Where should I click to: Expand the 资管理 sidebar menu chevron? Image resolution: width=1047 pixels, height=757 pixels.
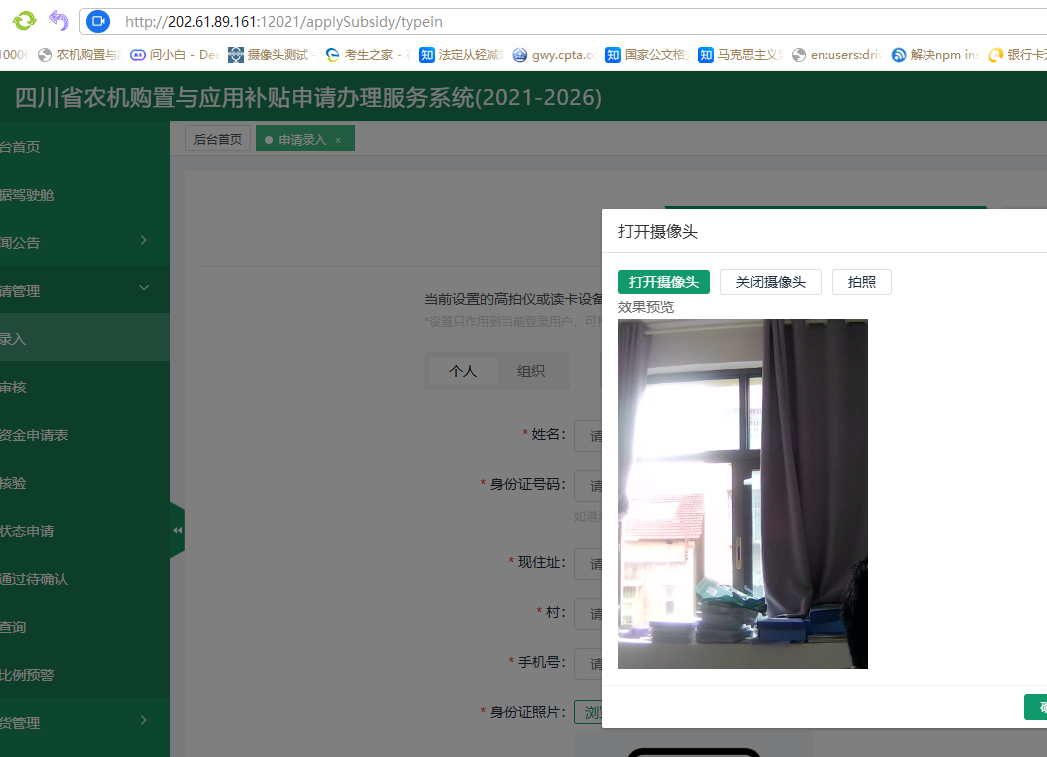pos(144,720)
